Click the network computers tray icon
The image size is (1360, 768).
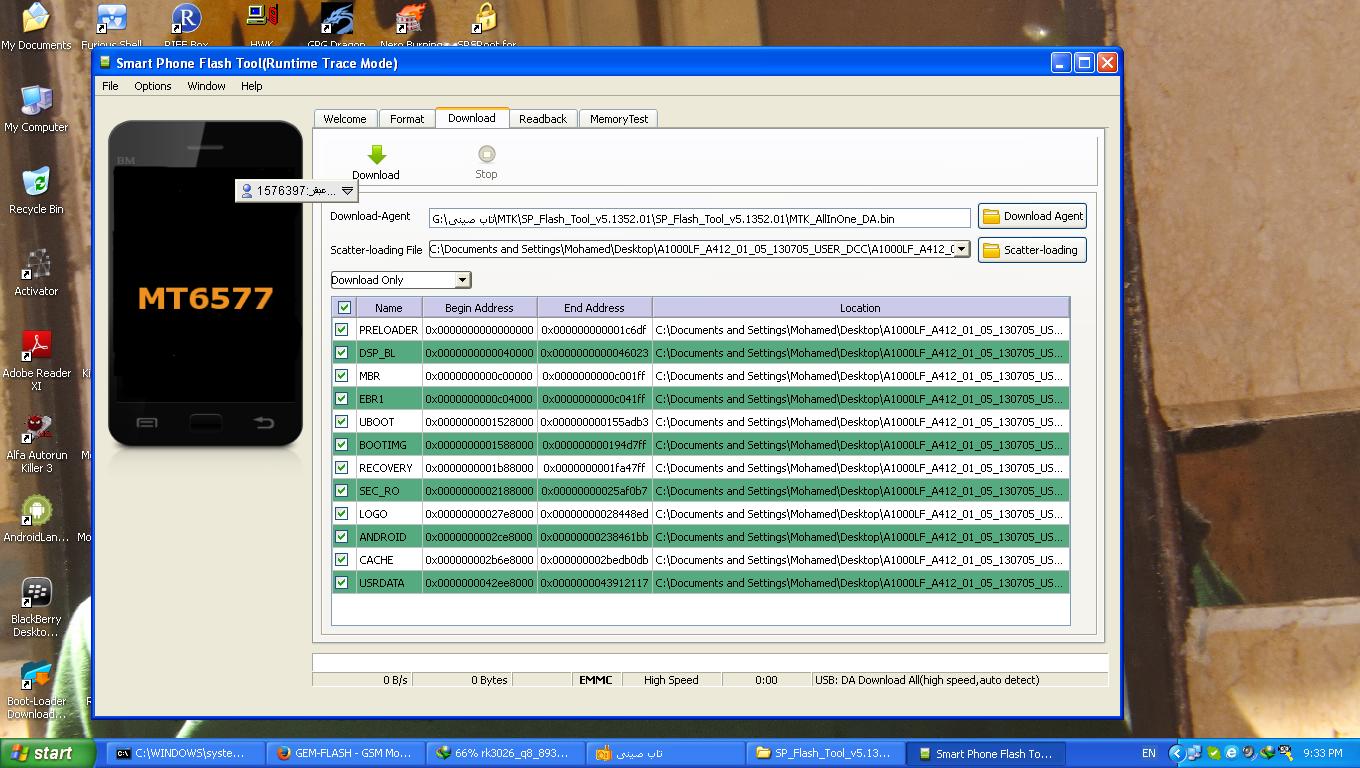click(1194, 753)
